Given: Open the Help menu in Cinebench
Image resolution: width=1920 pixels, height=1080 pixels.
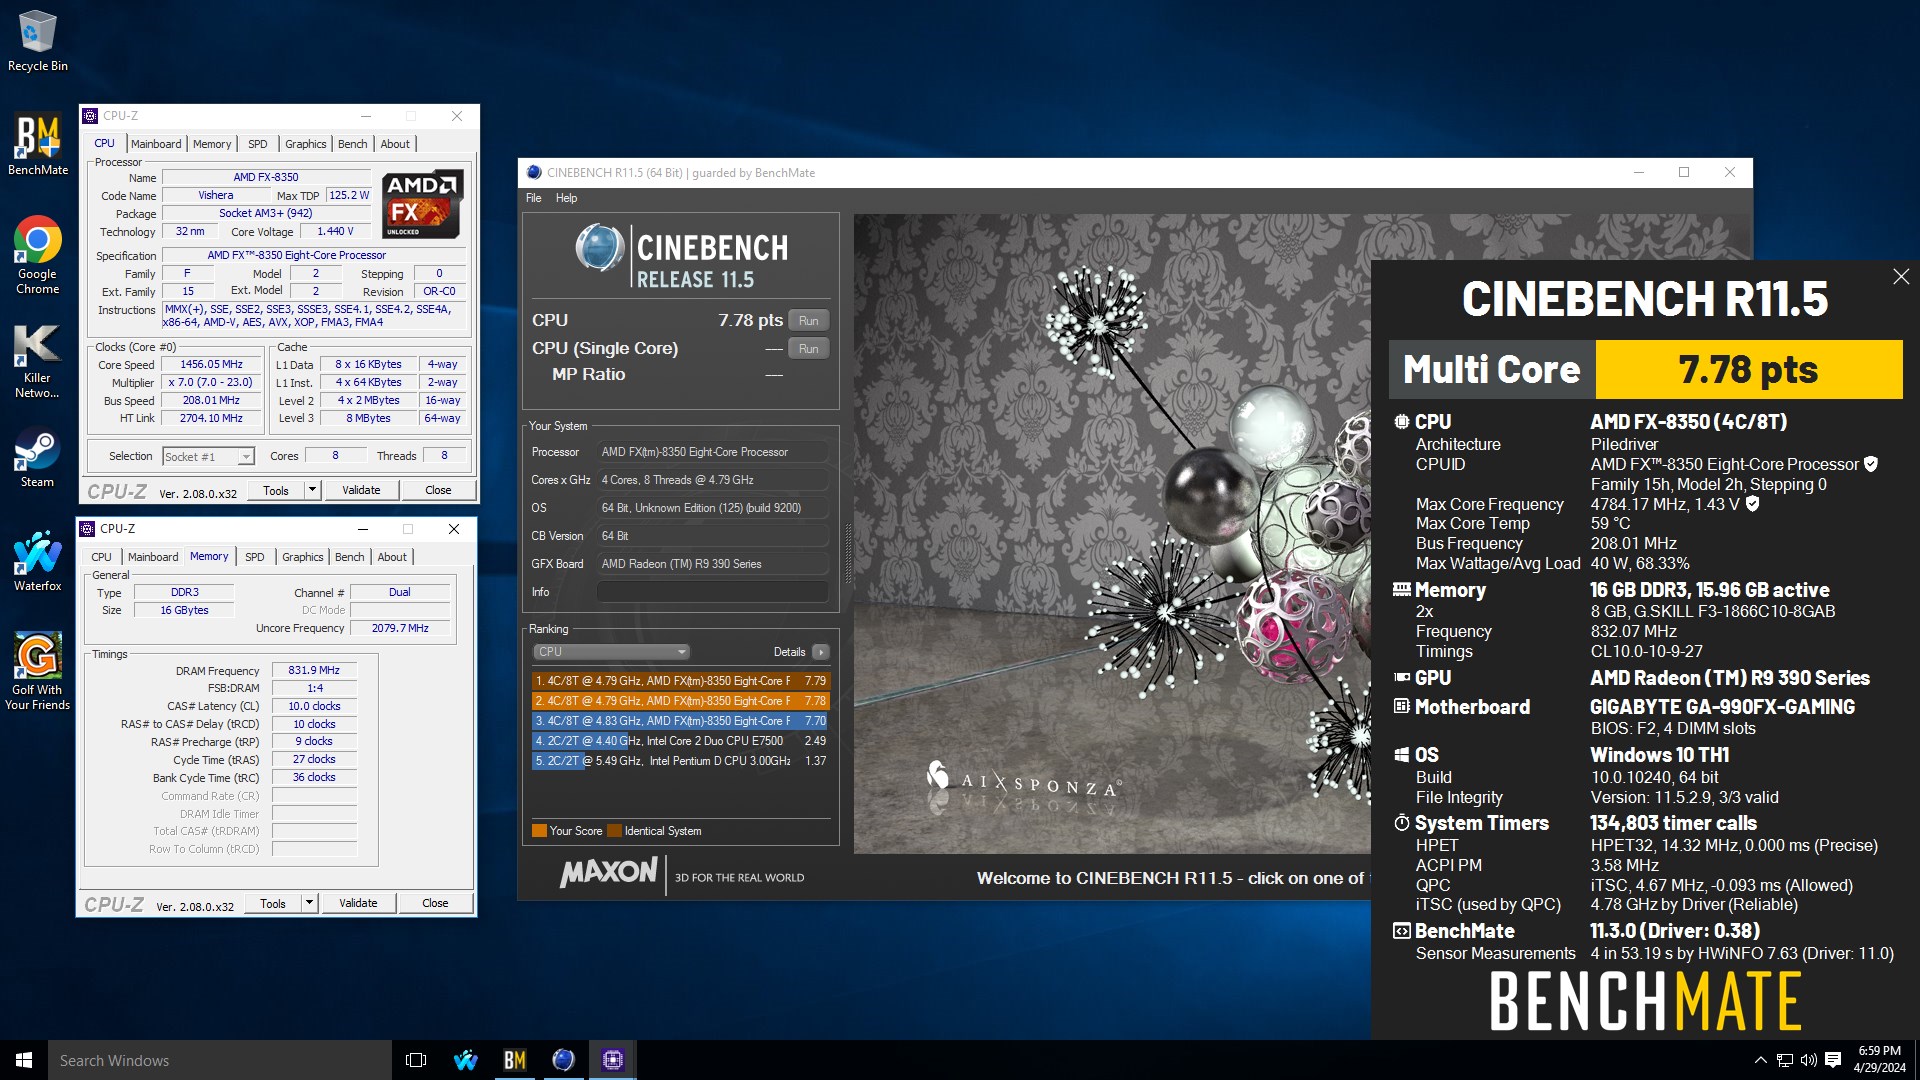Looking at the screenshot, I should coord(566,198).
